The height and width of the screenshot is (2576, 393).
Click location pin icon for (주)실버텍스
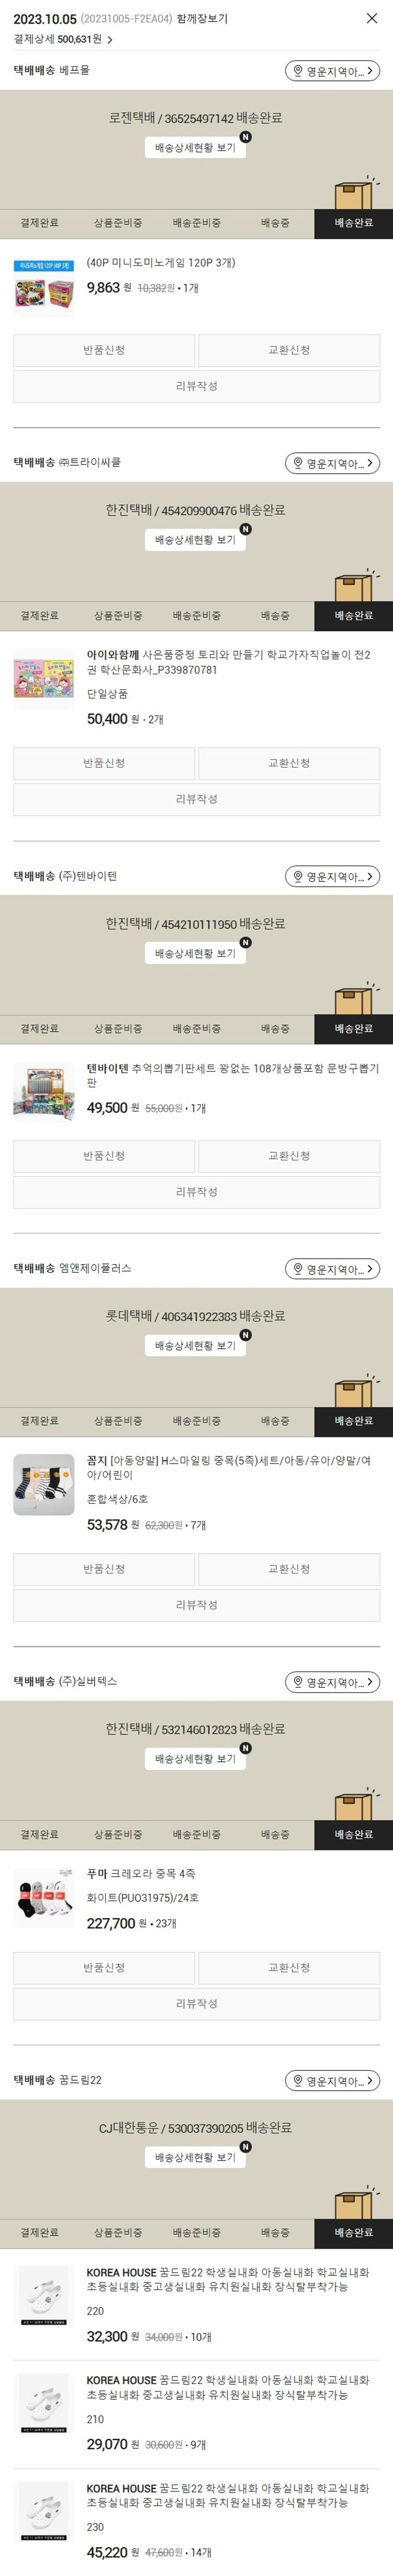[297, 1683]
